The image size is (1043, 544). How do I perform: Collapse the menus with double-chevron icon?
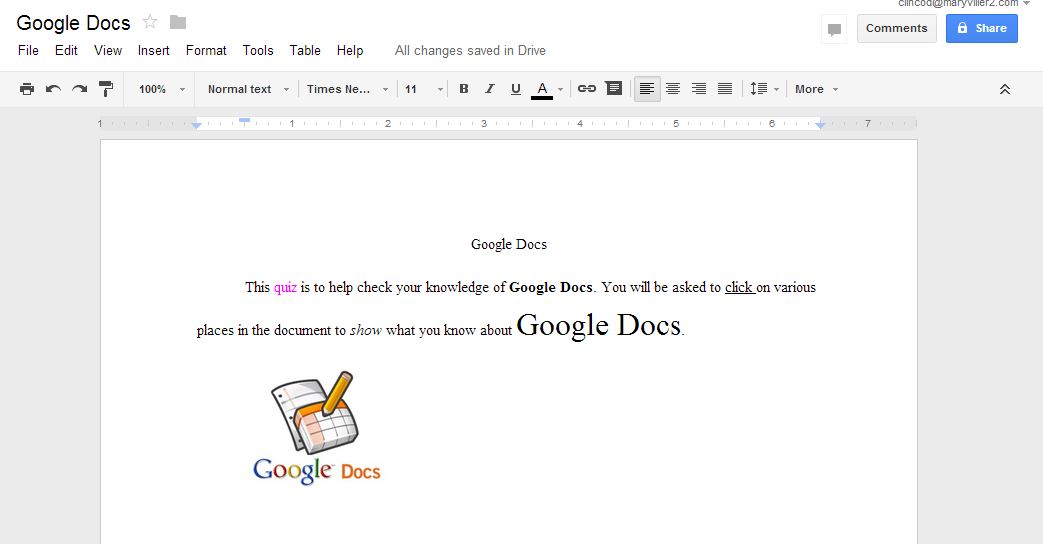point(1004,89)
